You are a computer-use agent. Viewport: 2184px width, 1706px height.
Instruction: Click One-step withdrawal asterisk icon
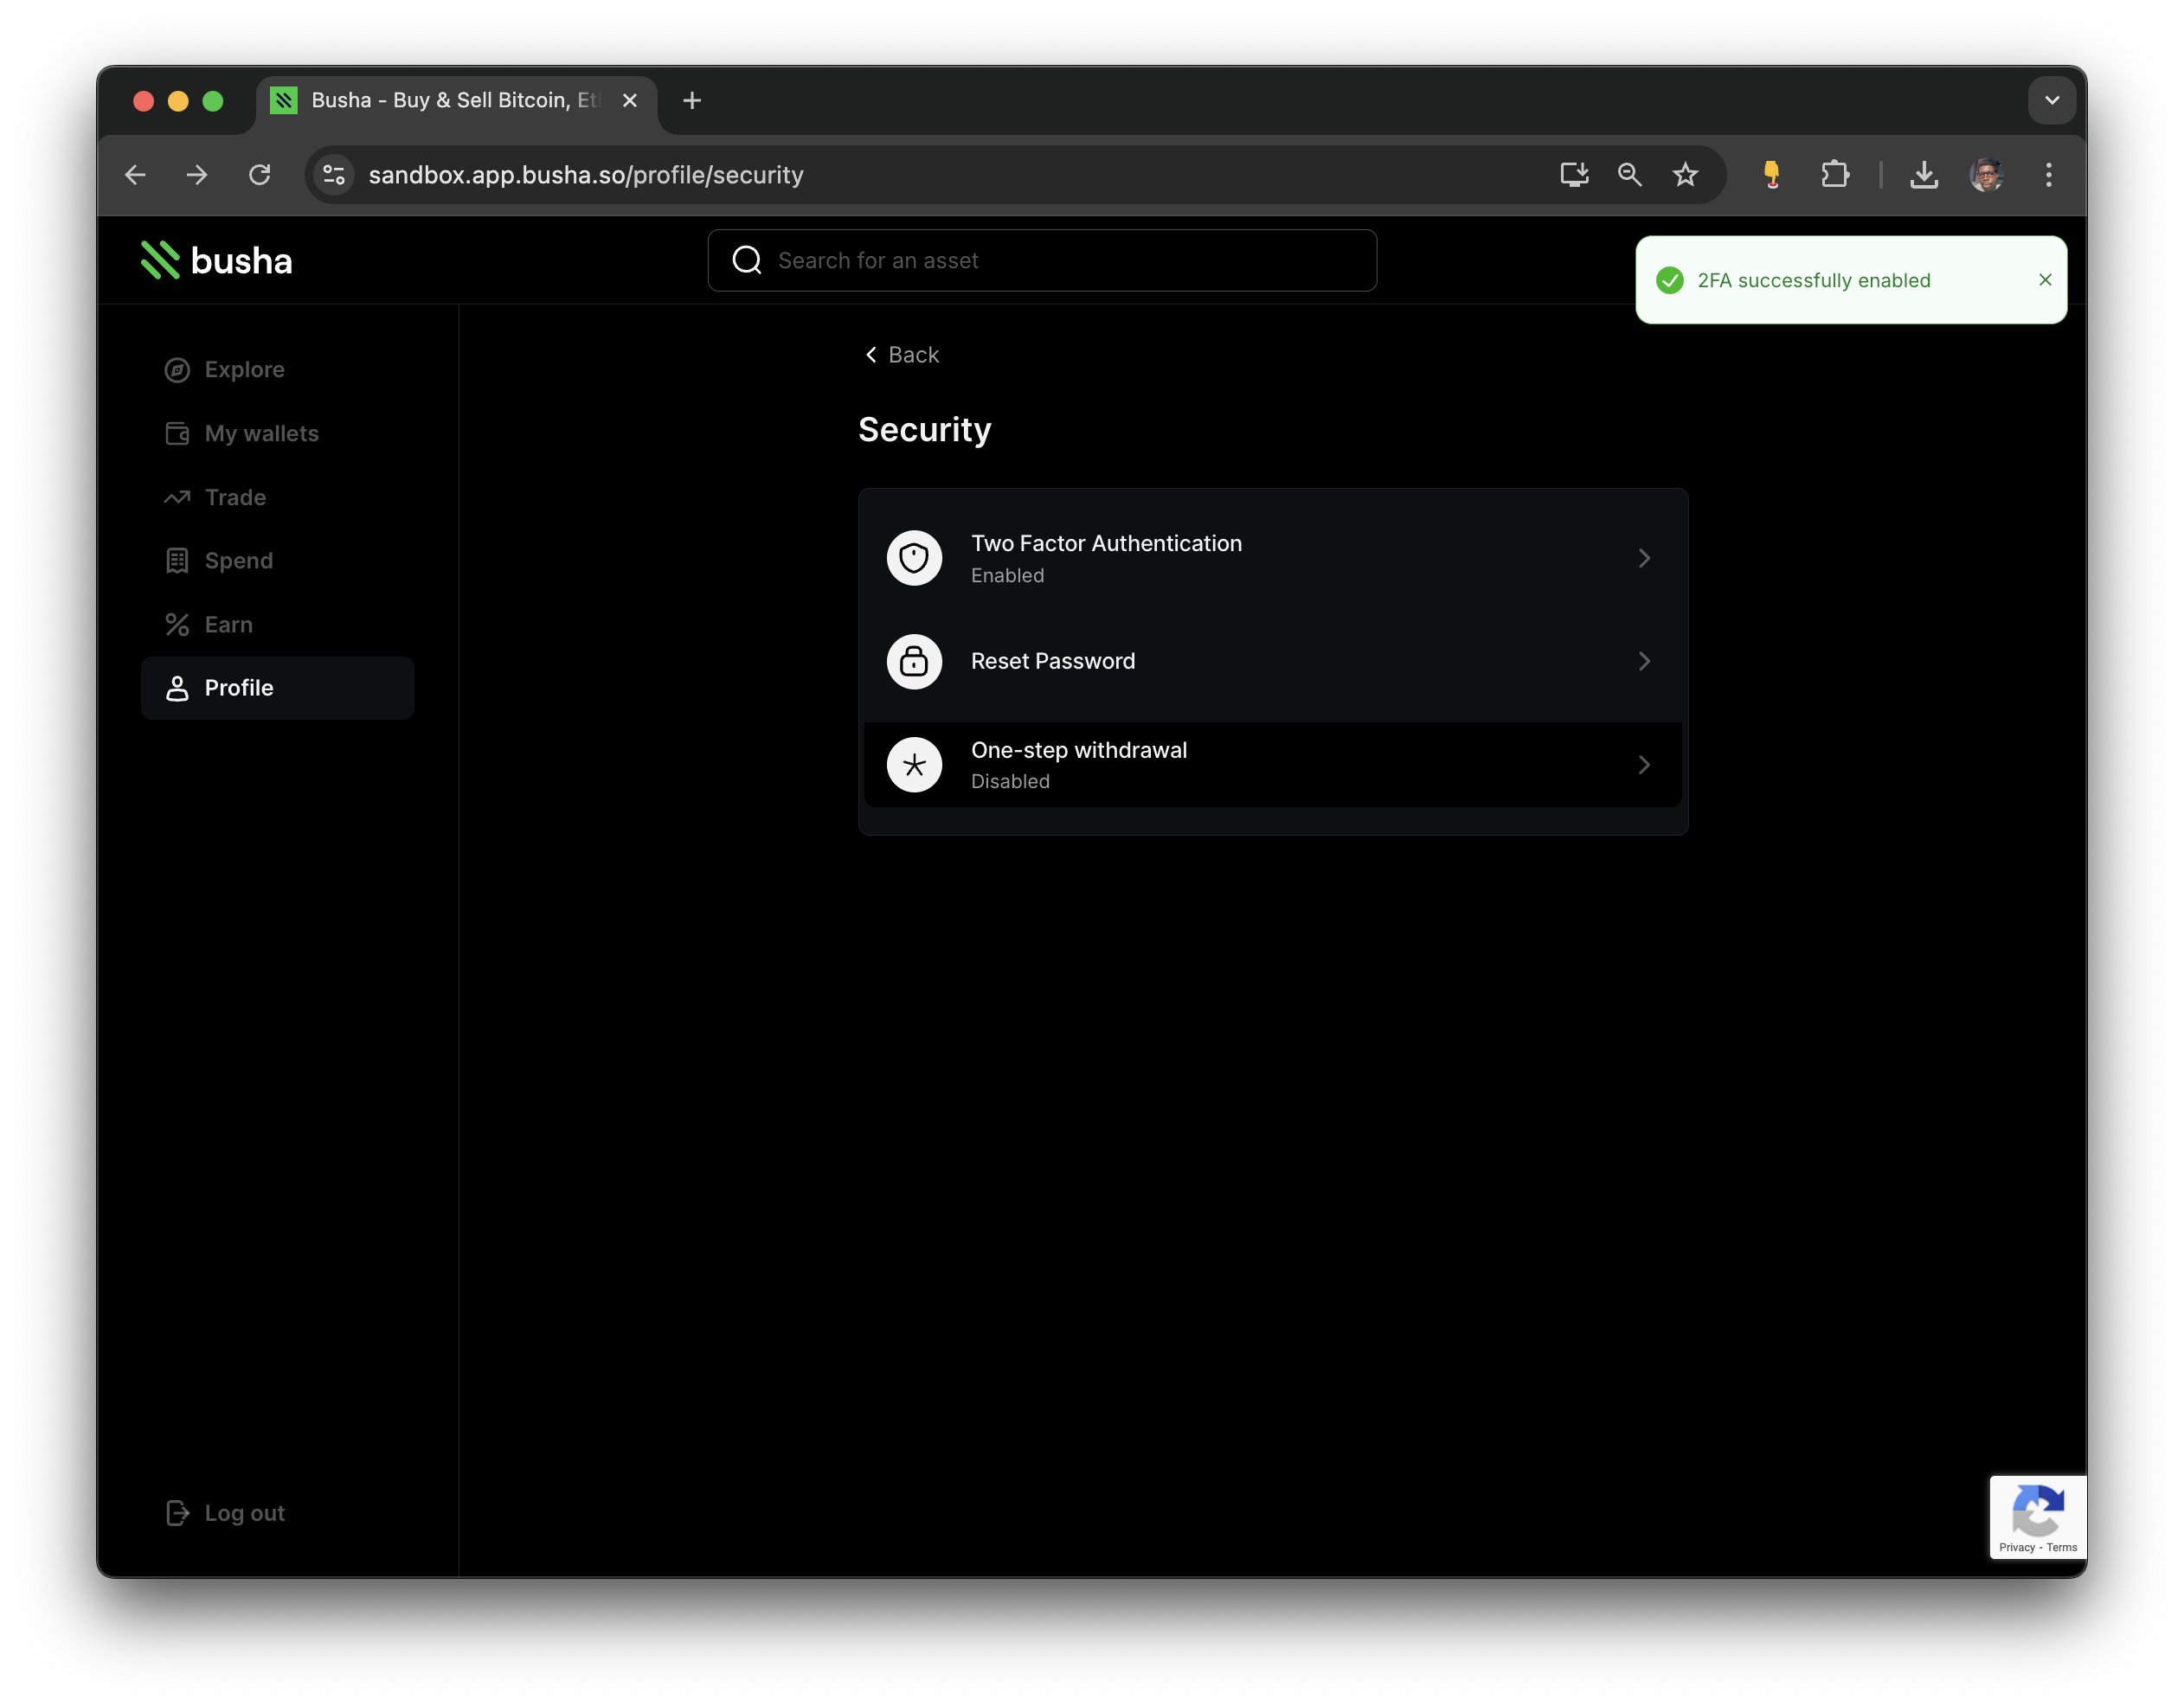914,765
